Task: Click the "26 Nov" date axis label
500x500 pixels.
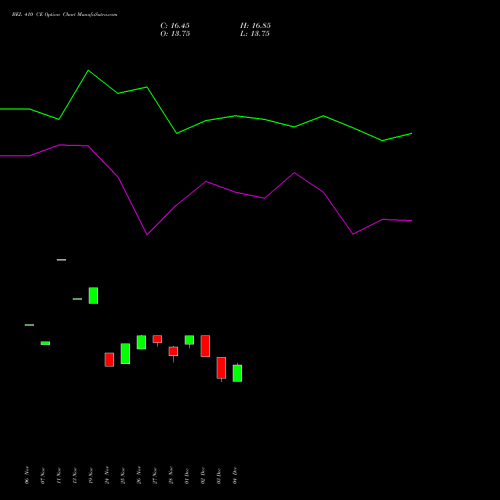Action: tap(139, 475)
